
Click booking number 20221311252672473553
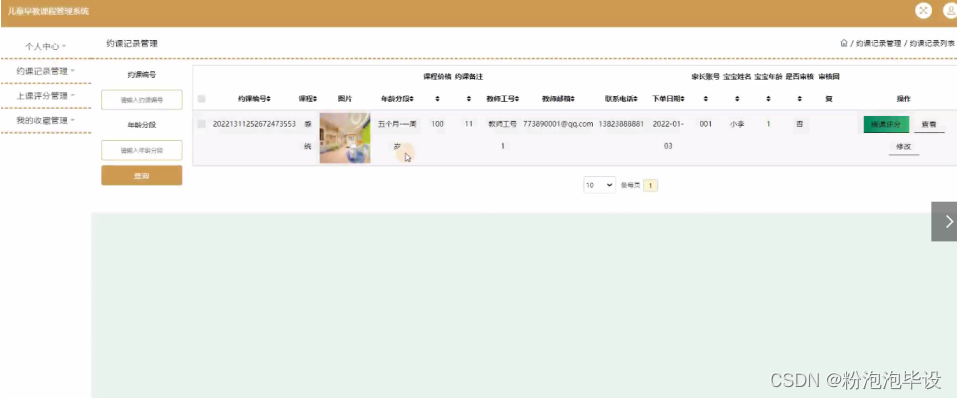pos(254,124)
